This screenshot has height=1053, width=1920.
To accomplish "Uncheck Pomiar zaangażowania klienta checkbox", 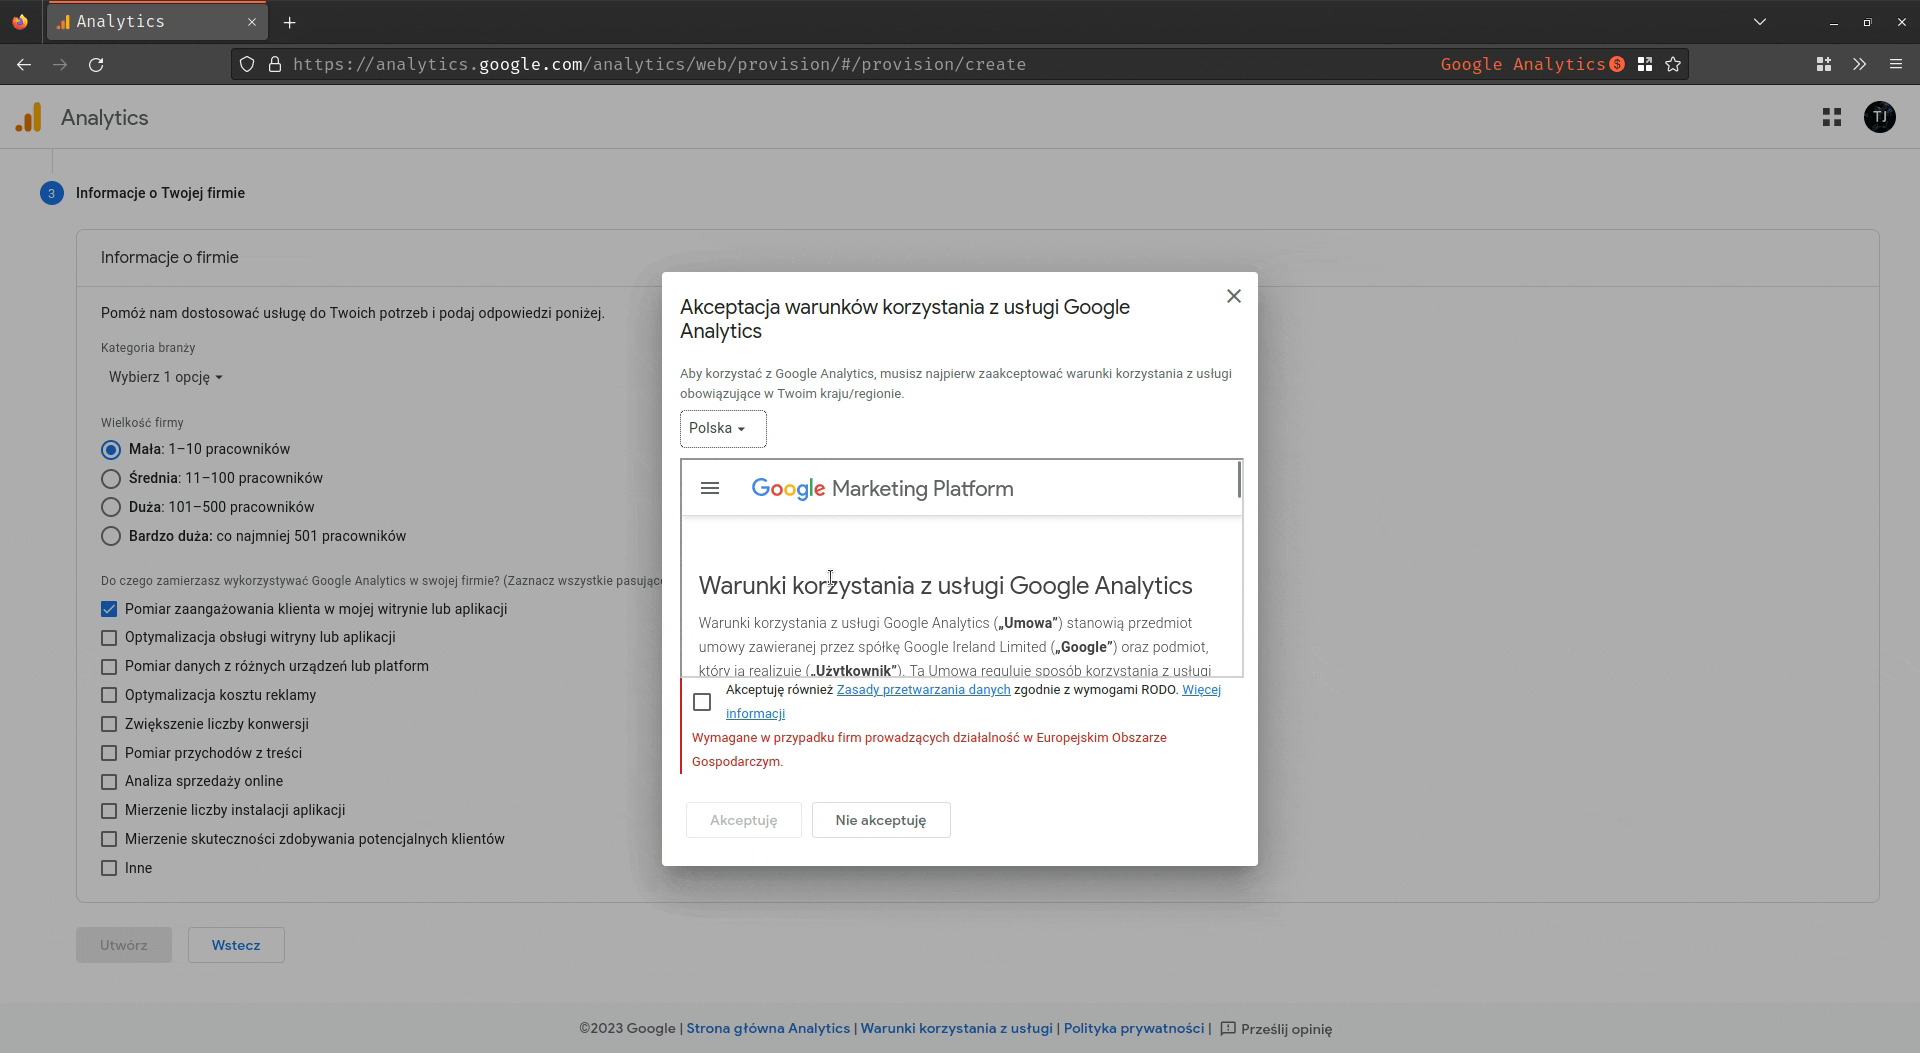I will 109,609.
